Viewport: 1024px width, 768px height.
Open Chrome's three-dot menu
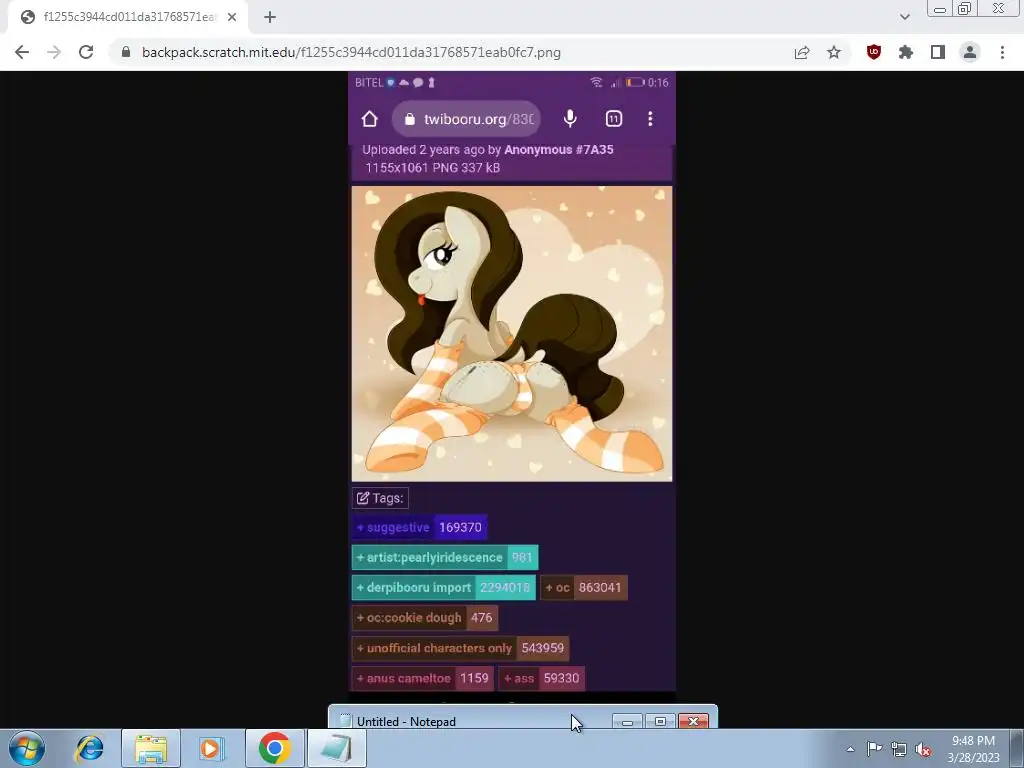coord(1002,52)
